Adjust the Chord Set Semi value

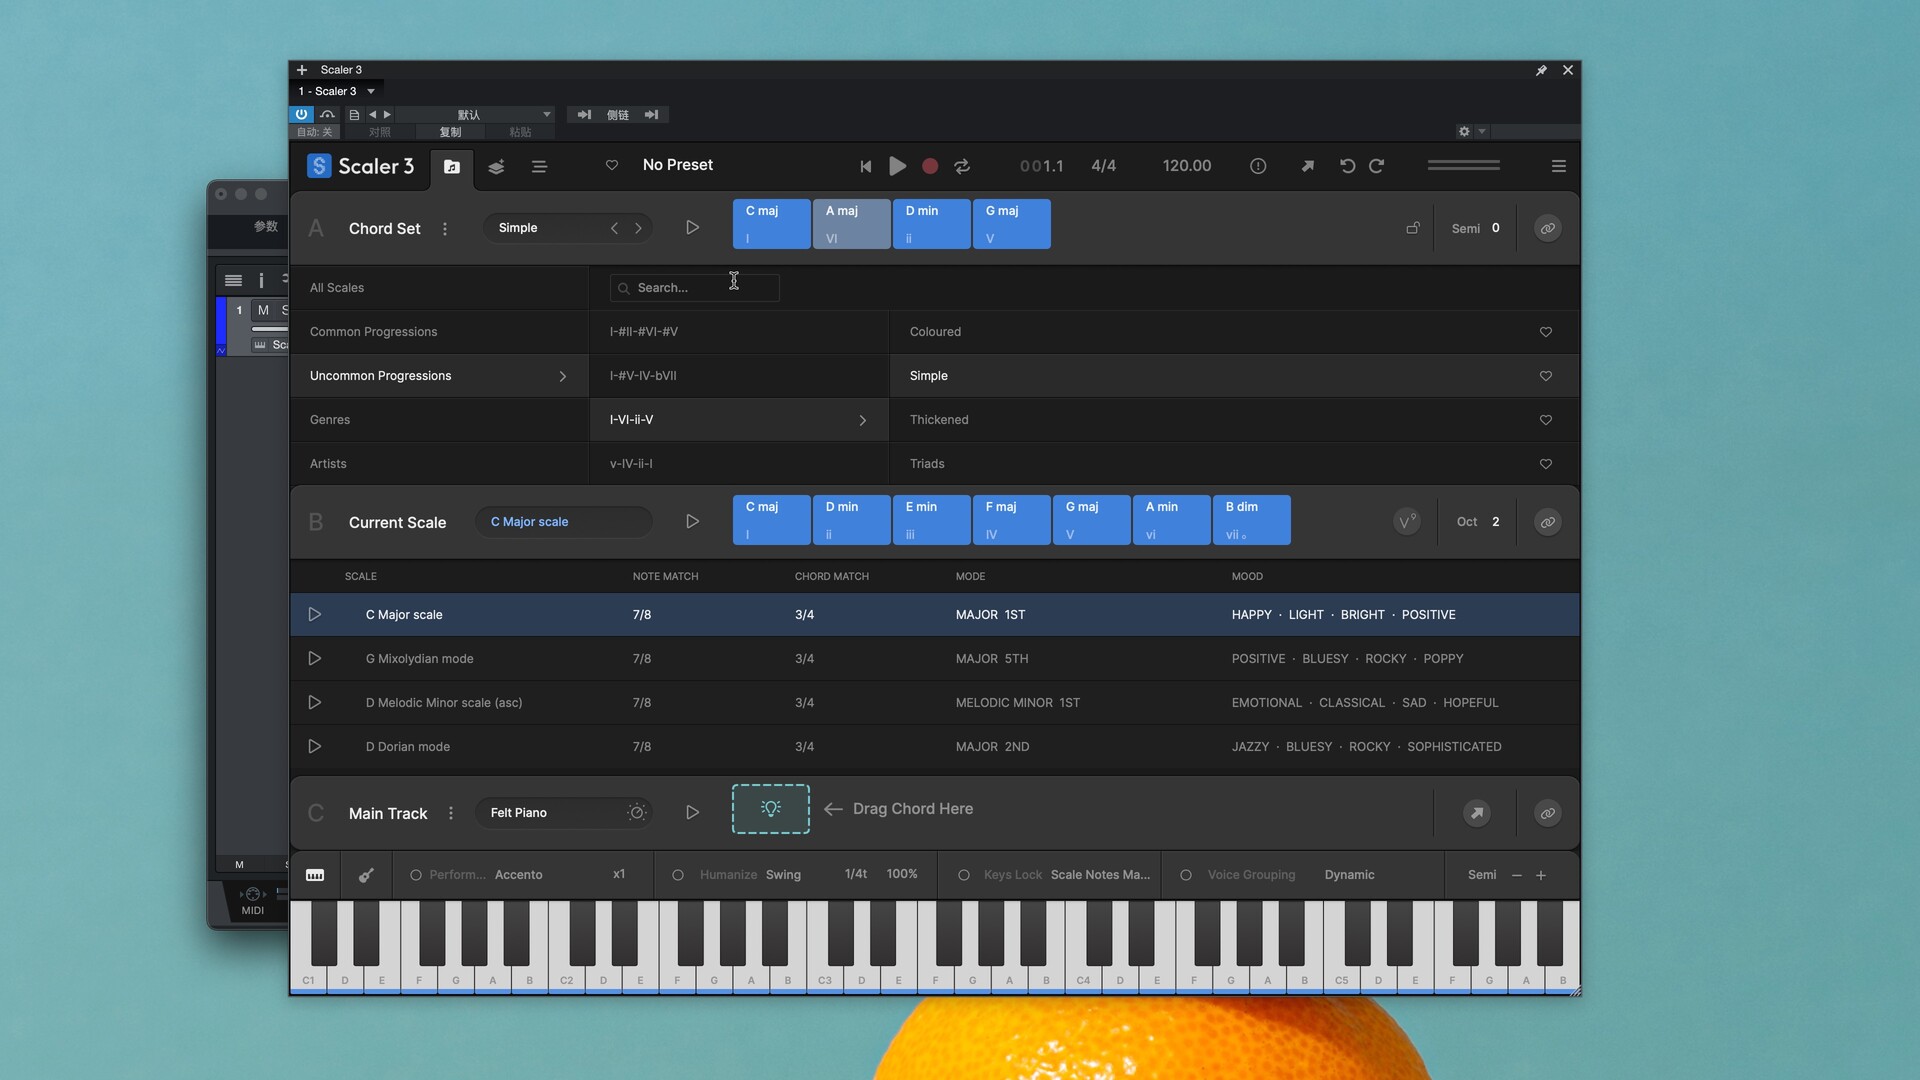1495,228
